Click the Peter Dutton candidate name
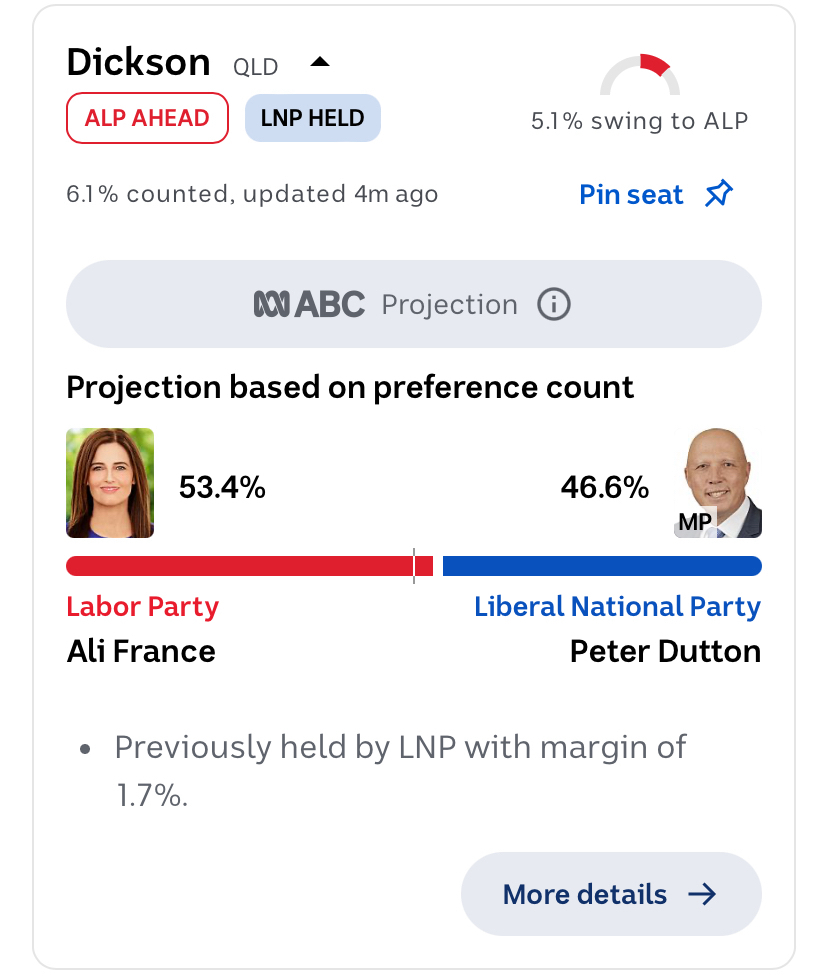Image resolution: width=828 pixels, height=980 pixels. click(665, 651)
